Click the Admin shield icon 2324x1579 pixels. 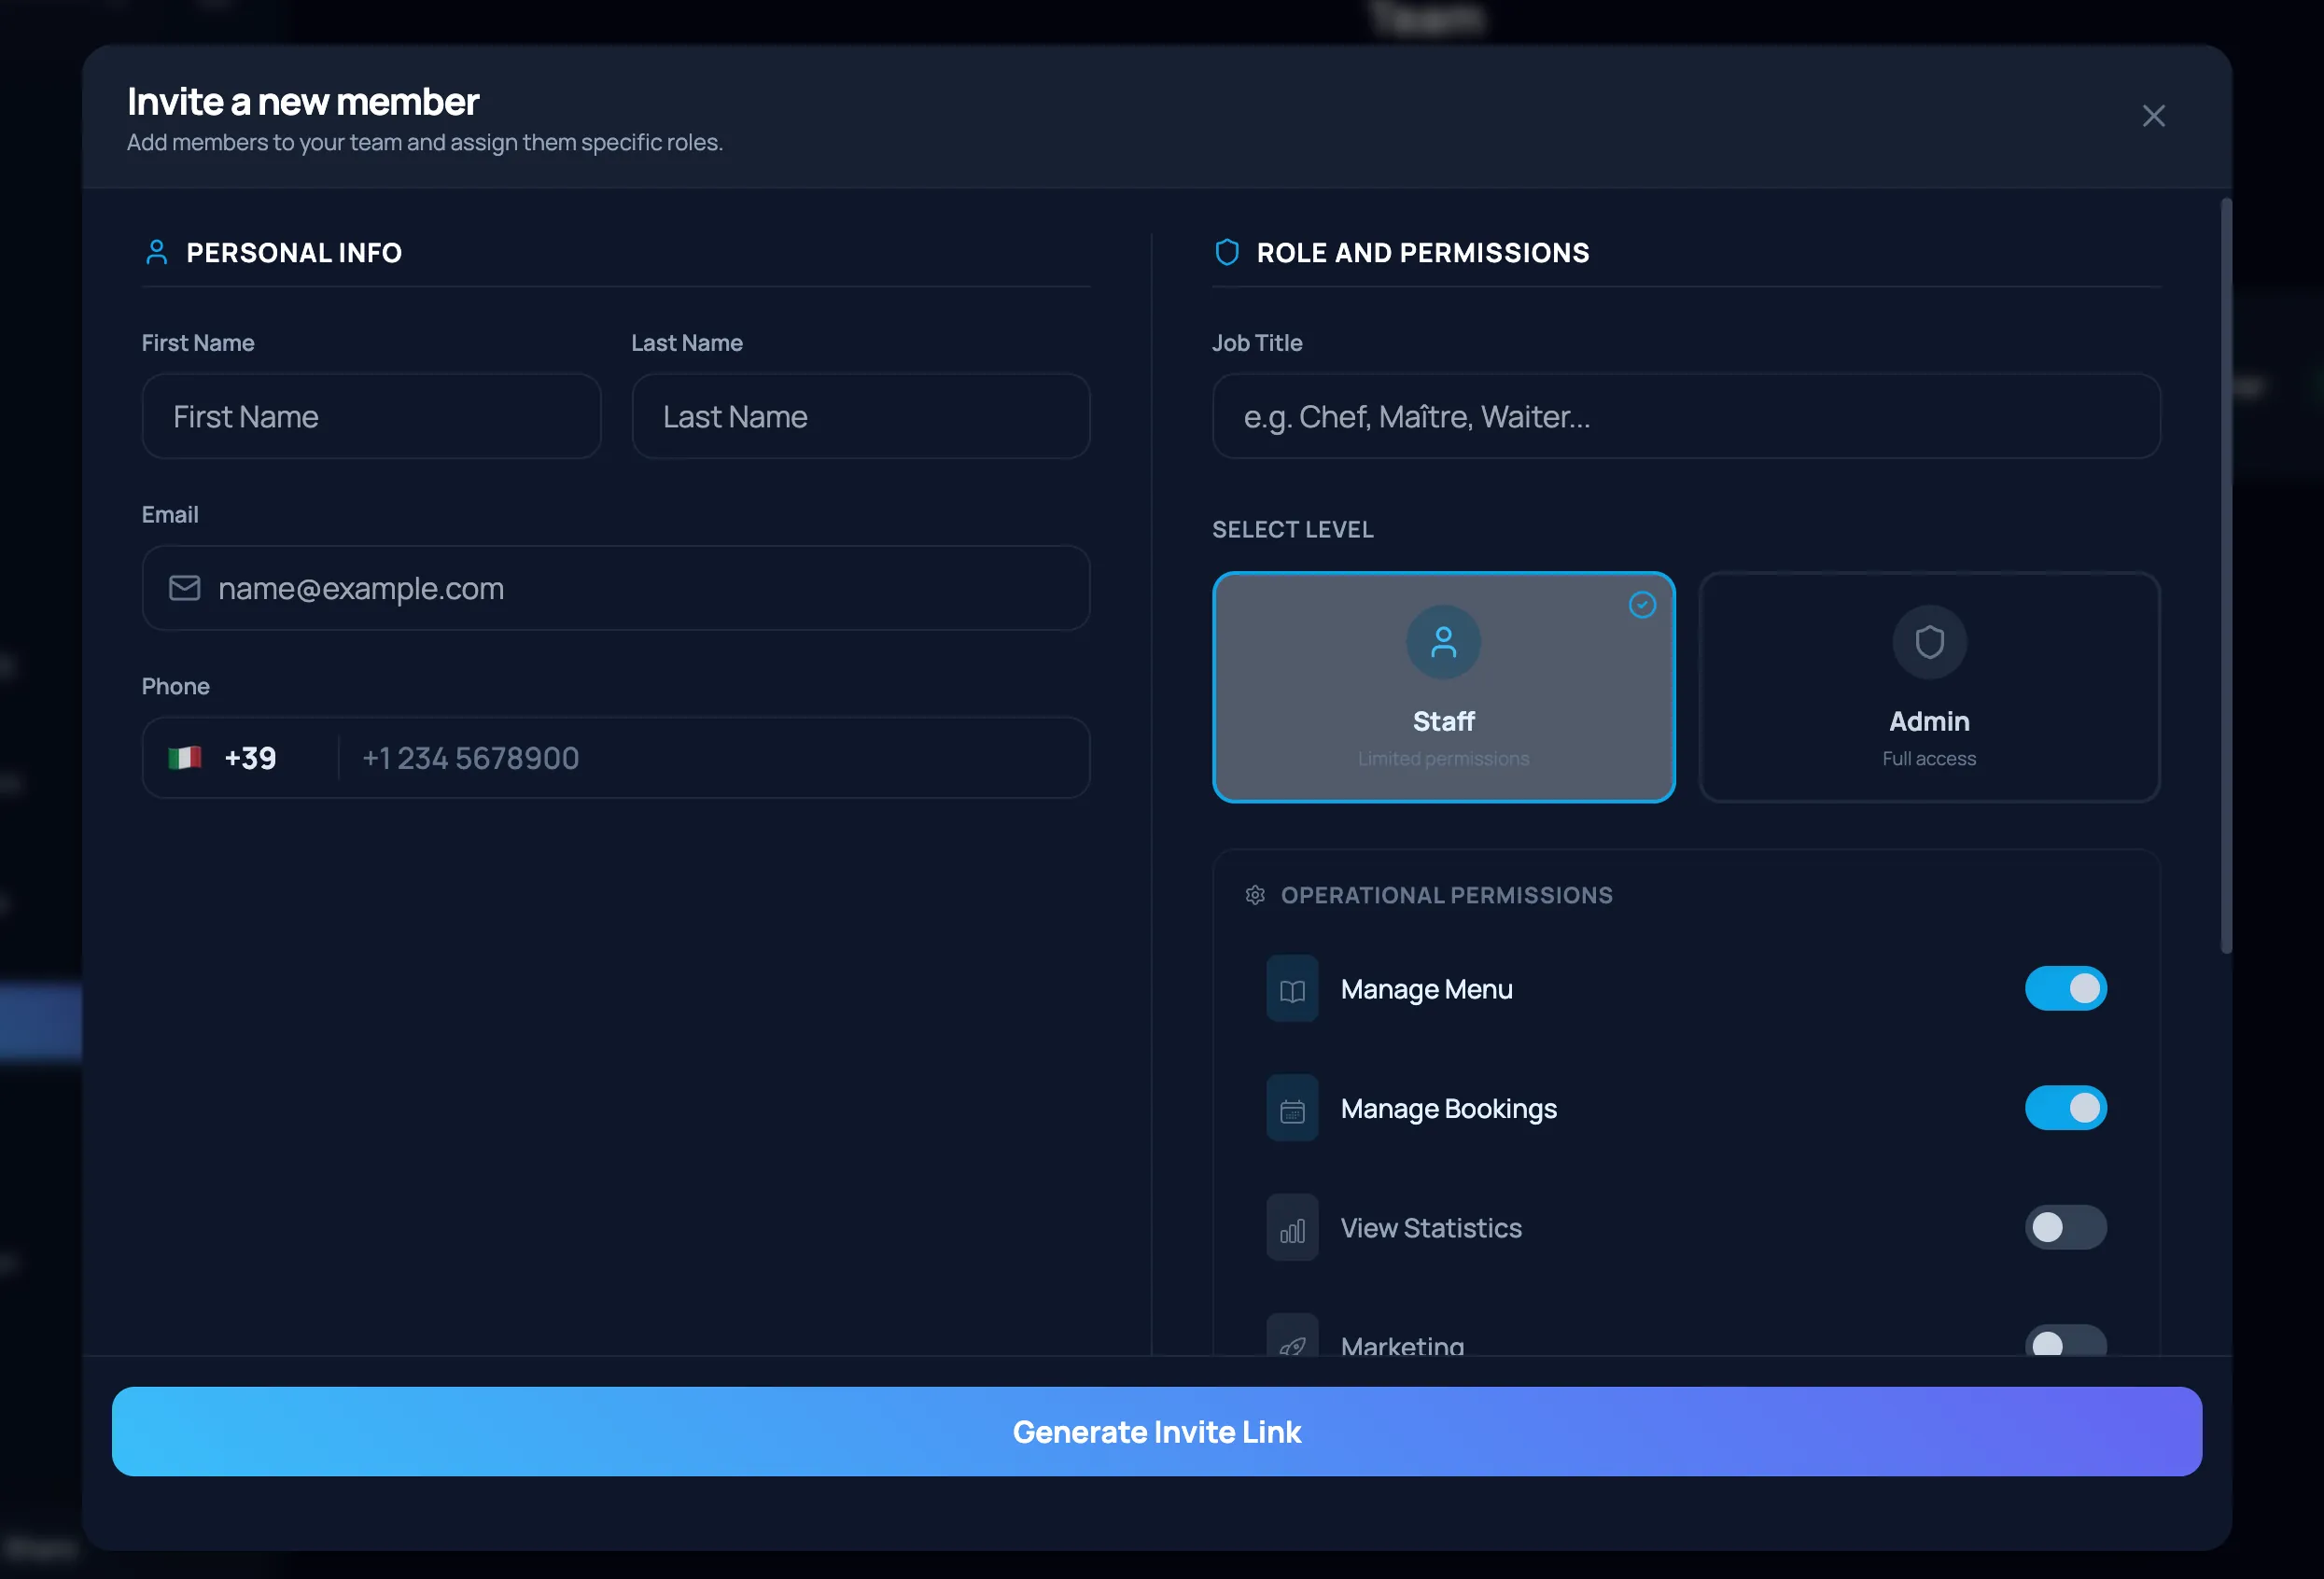(1929, 642)
